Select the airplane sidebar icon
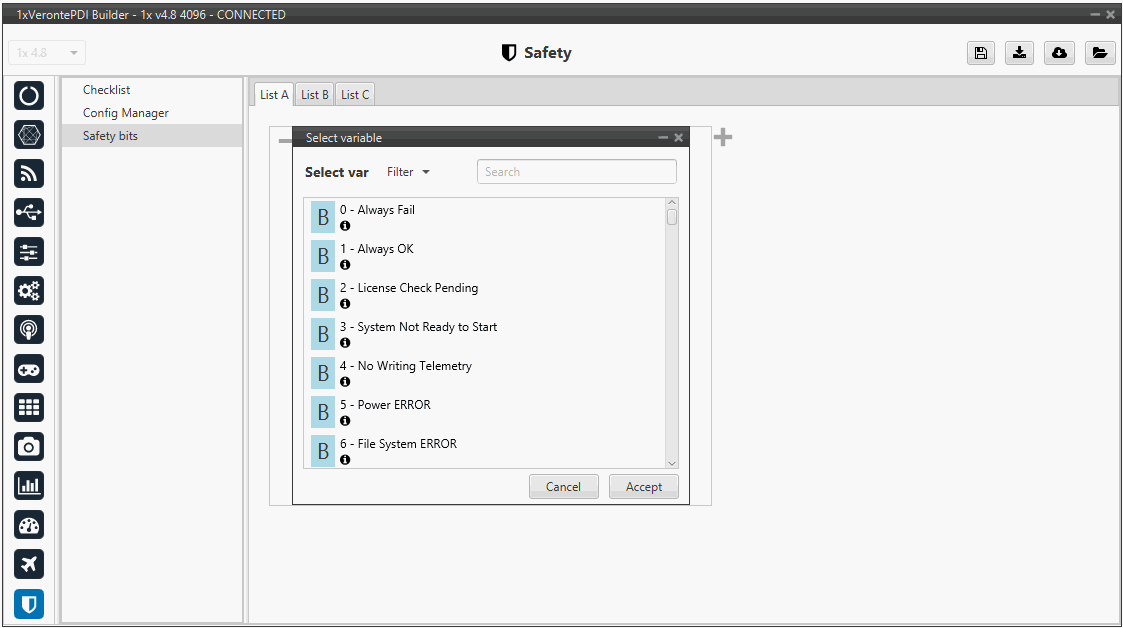The width and height of the screenshot is (1123, 628). (29, 564)
